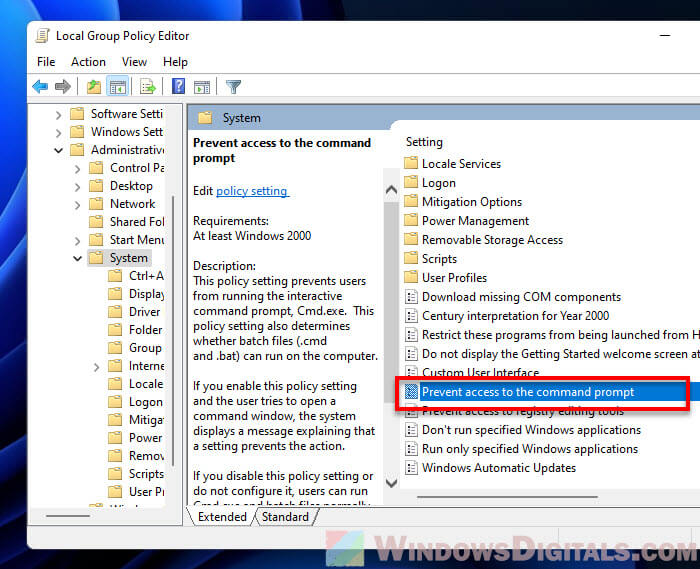The image size is (700, 569).
Task: Click the Up one level folder icon
Action: [94, 87]
